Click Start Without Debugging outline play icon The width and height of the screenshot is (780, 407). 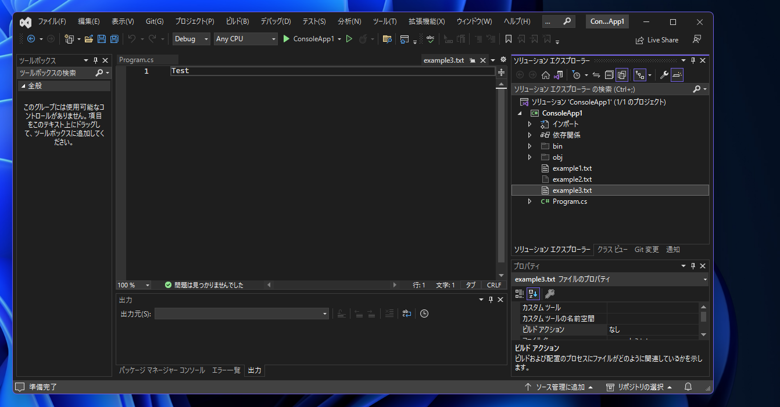349,39
